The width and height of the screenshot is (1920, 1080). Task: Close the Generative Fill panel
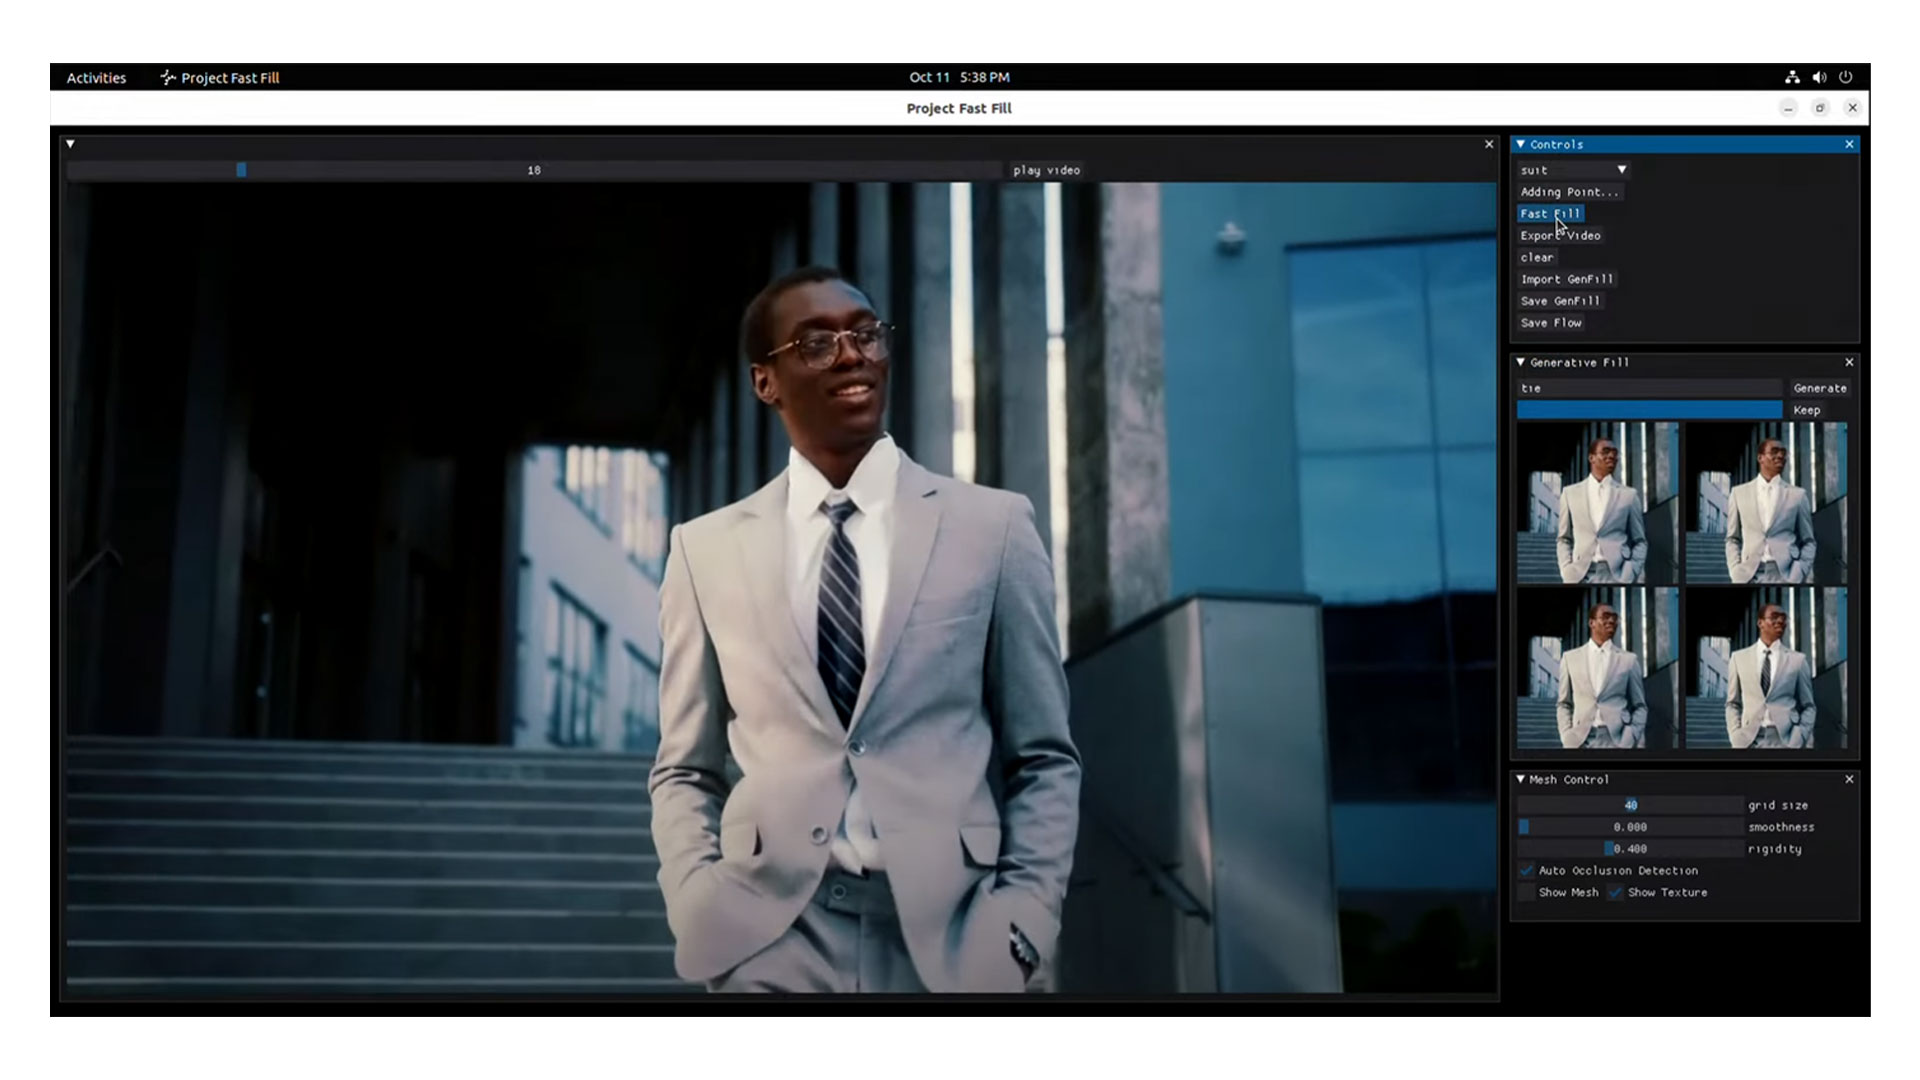[x=1849, y=362]
